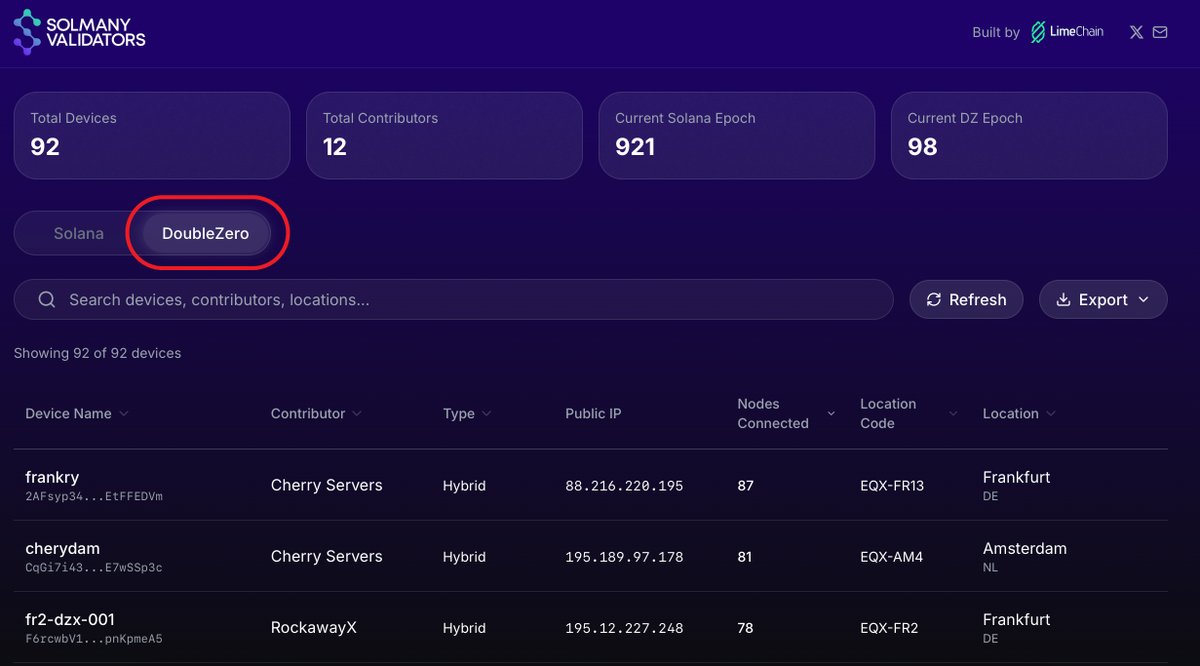Click Hybrid type in frankry row
This screenshot has height=666, width=1200.
click(x=464, y=486)
